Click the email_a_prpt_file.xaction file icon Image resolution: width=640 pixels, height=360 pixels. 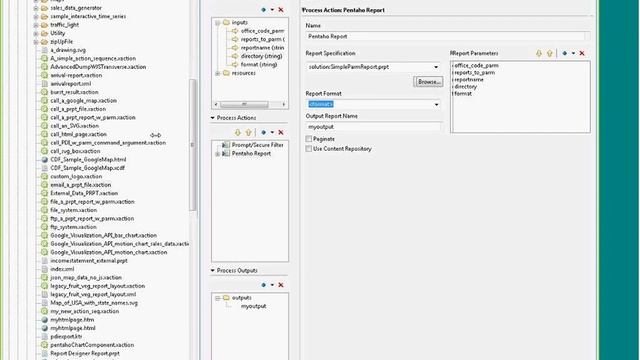point(44,185)
